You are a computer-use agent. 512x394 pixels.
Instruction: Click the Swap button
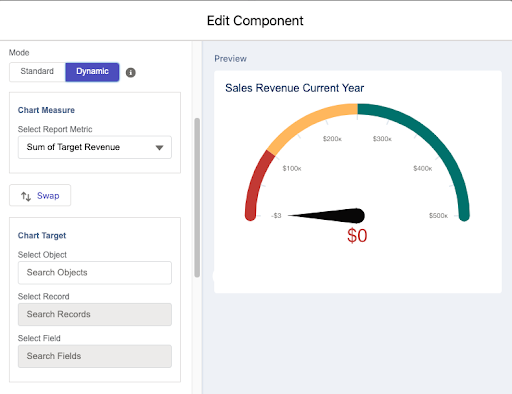point(40,195)
